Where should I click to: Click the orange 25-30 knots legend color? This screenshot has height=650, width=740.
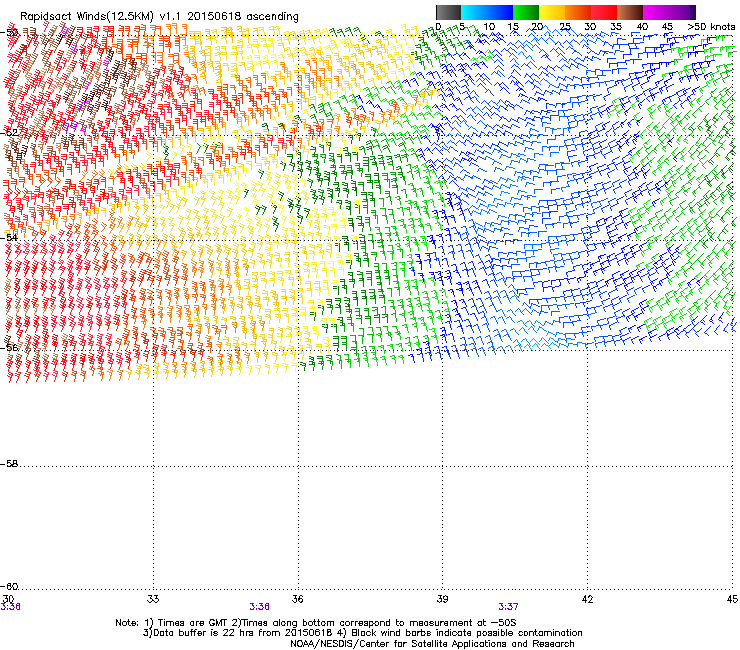pos(578,12)
